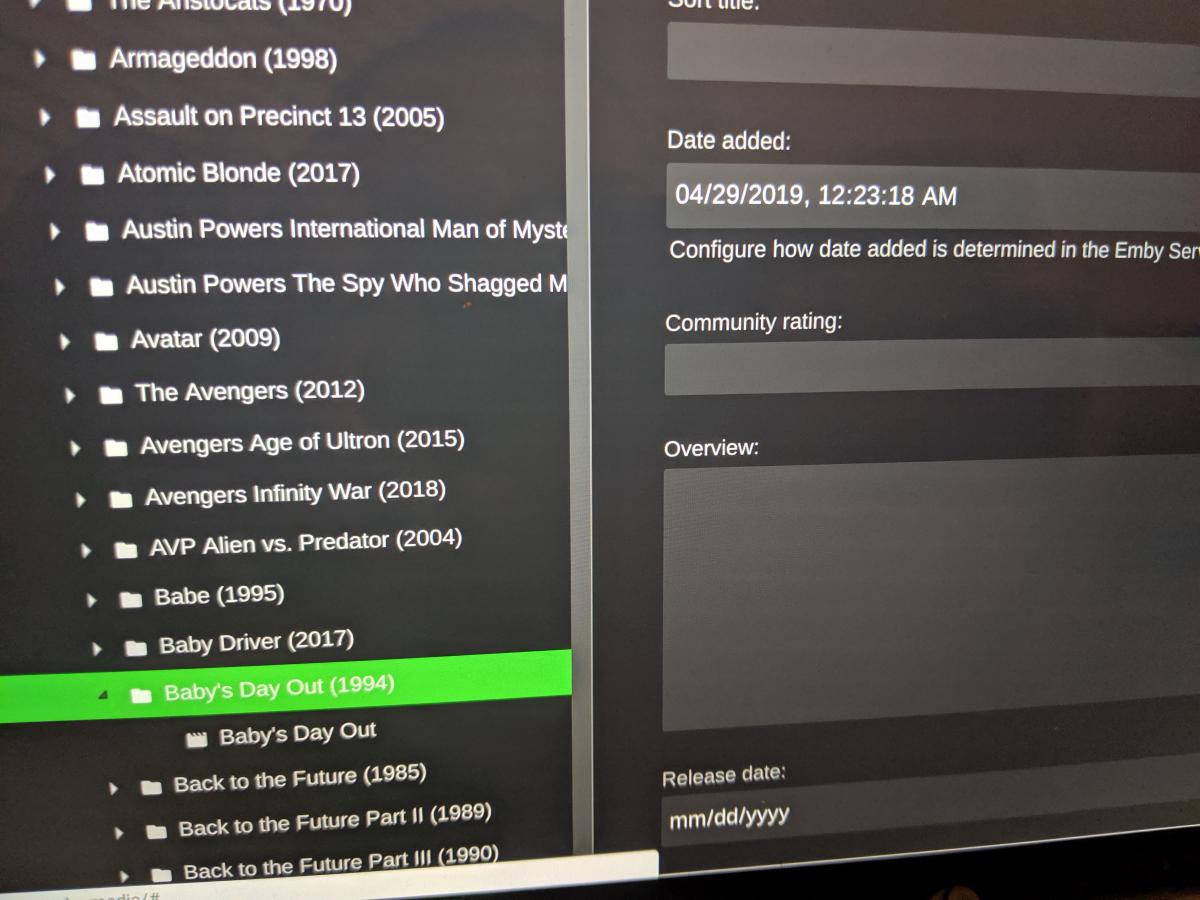Expand the Baby Driver (2017) arrow
This screenshot has height=900, width=1200.
(97, 649)
